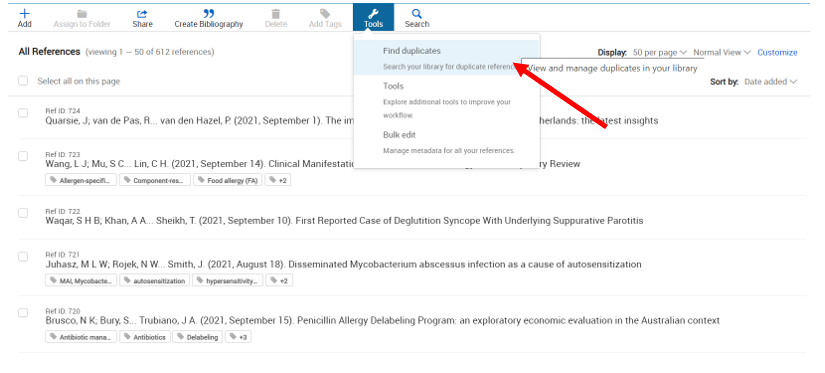Open the Brusco, N K reference
825x373 pixels.
pos(383,320)
